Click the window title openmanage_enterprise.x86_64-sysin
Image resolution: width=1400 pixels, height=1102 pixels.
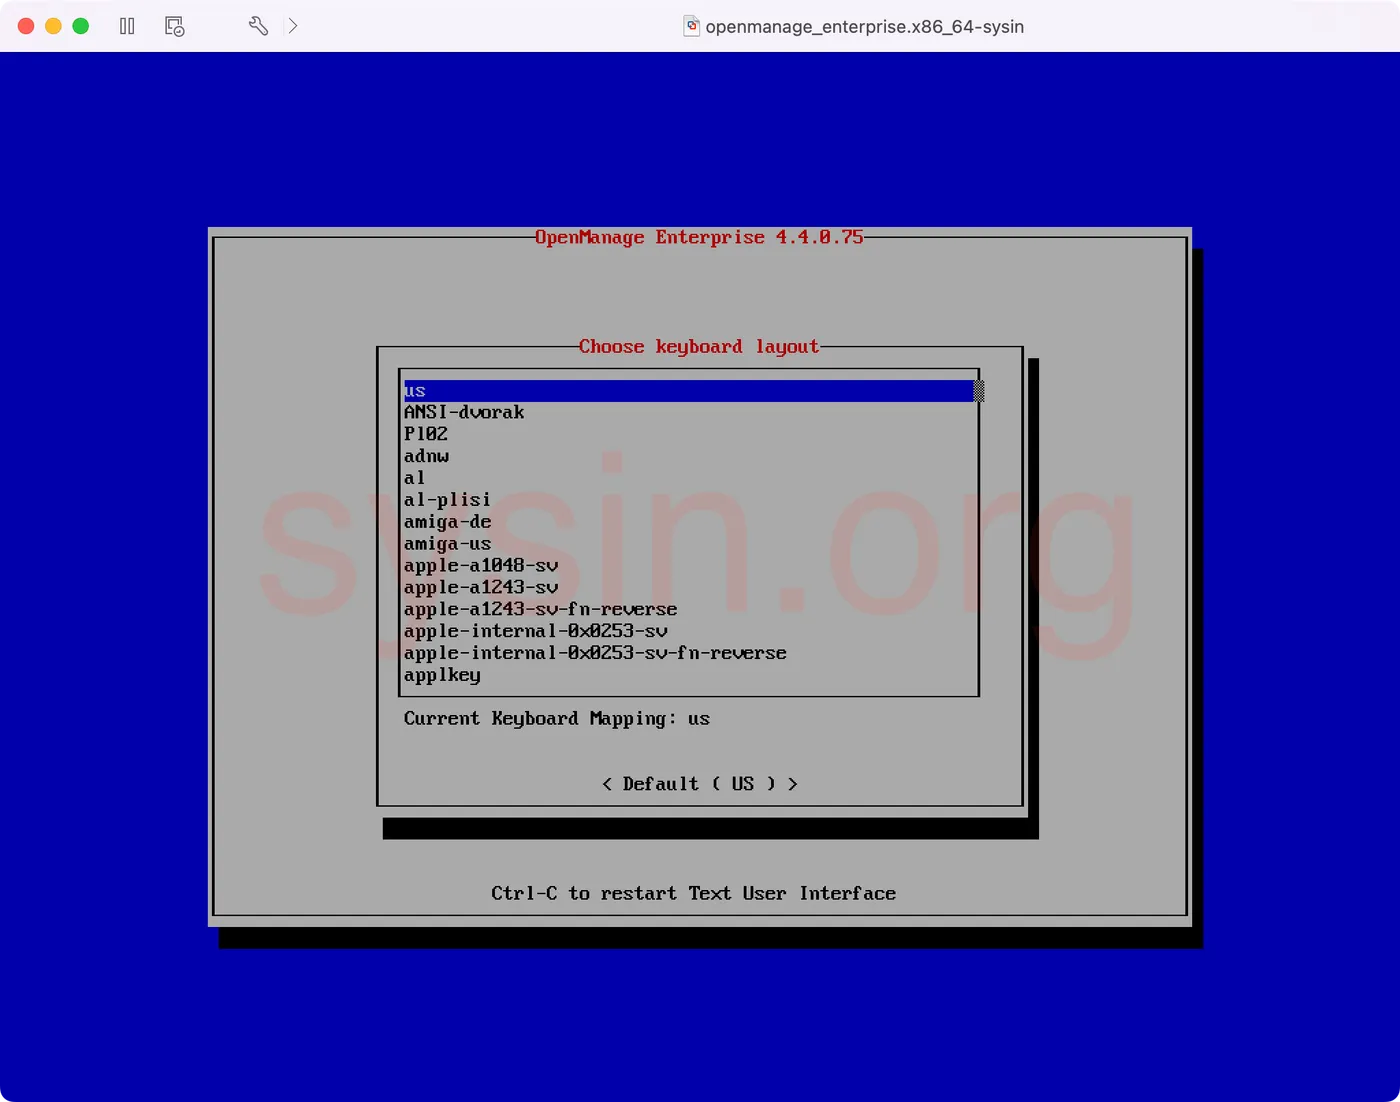point(865,27)
